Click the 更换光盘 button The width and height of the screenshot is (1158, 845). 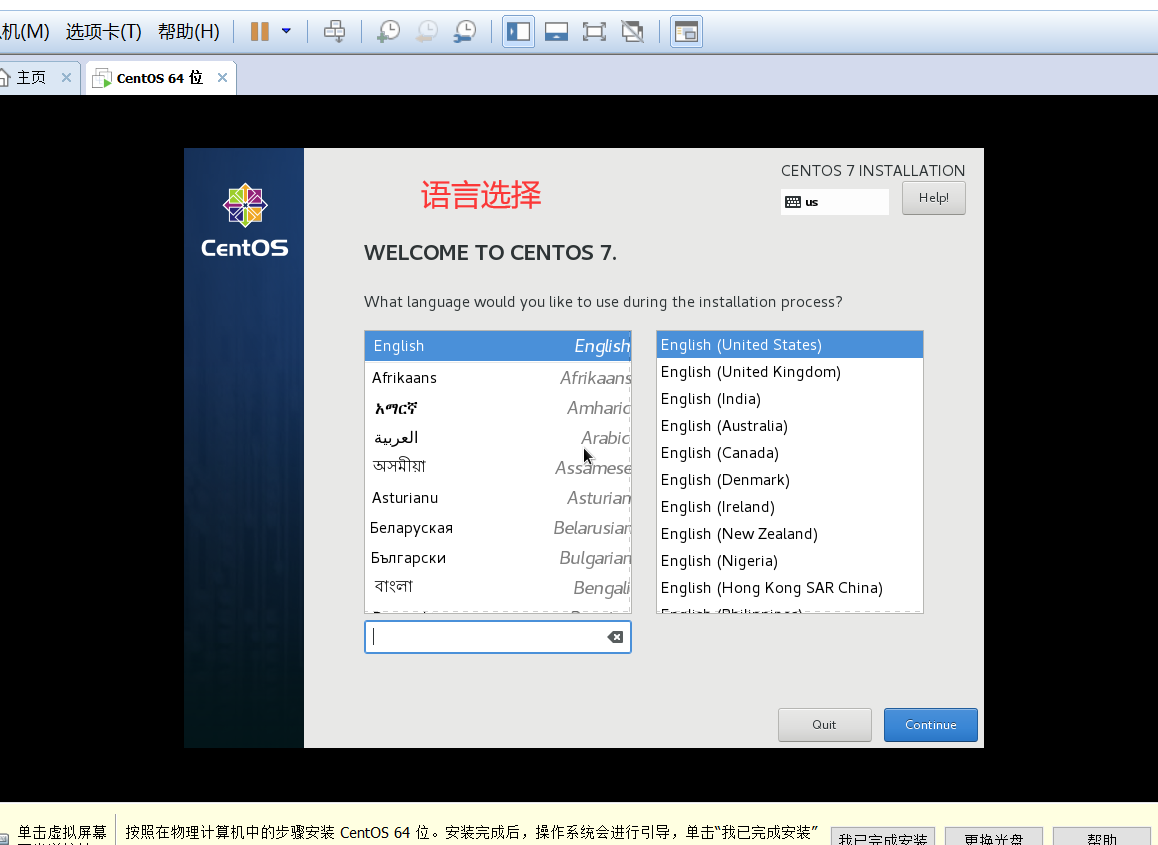pos(993,838)
